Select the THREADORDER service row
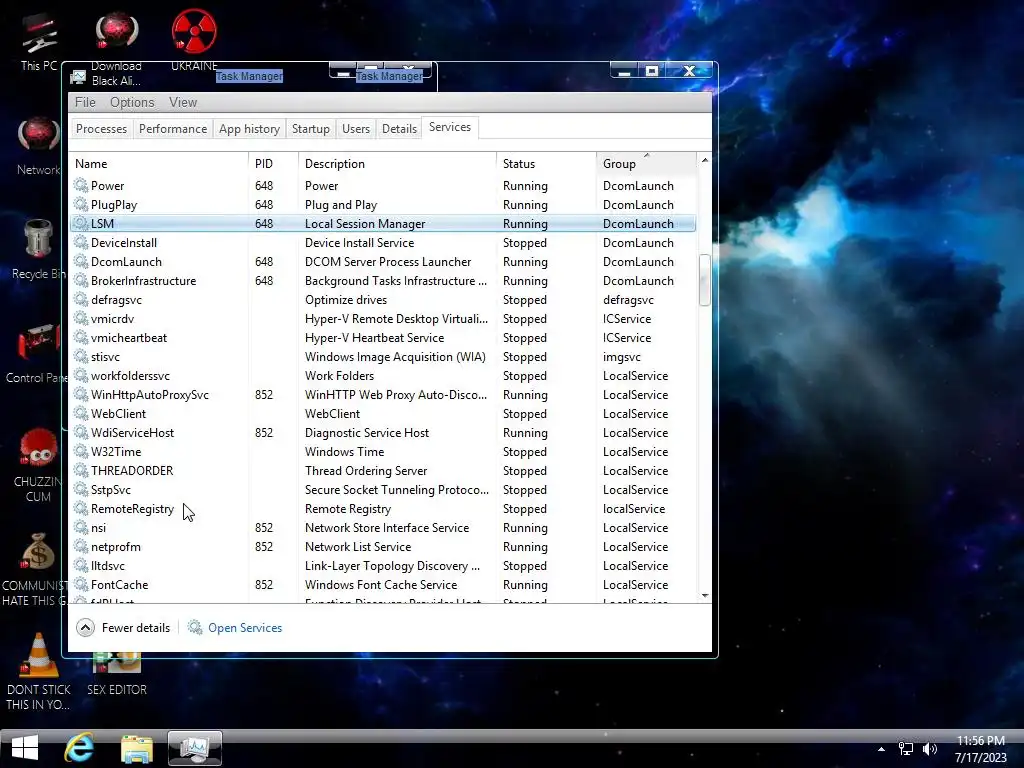Image resolution: width=1024 pixels, height=768 pixels. tap(383, 470)
